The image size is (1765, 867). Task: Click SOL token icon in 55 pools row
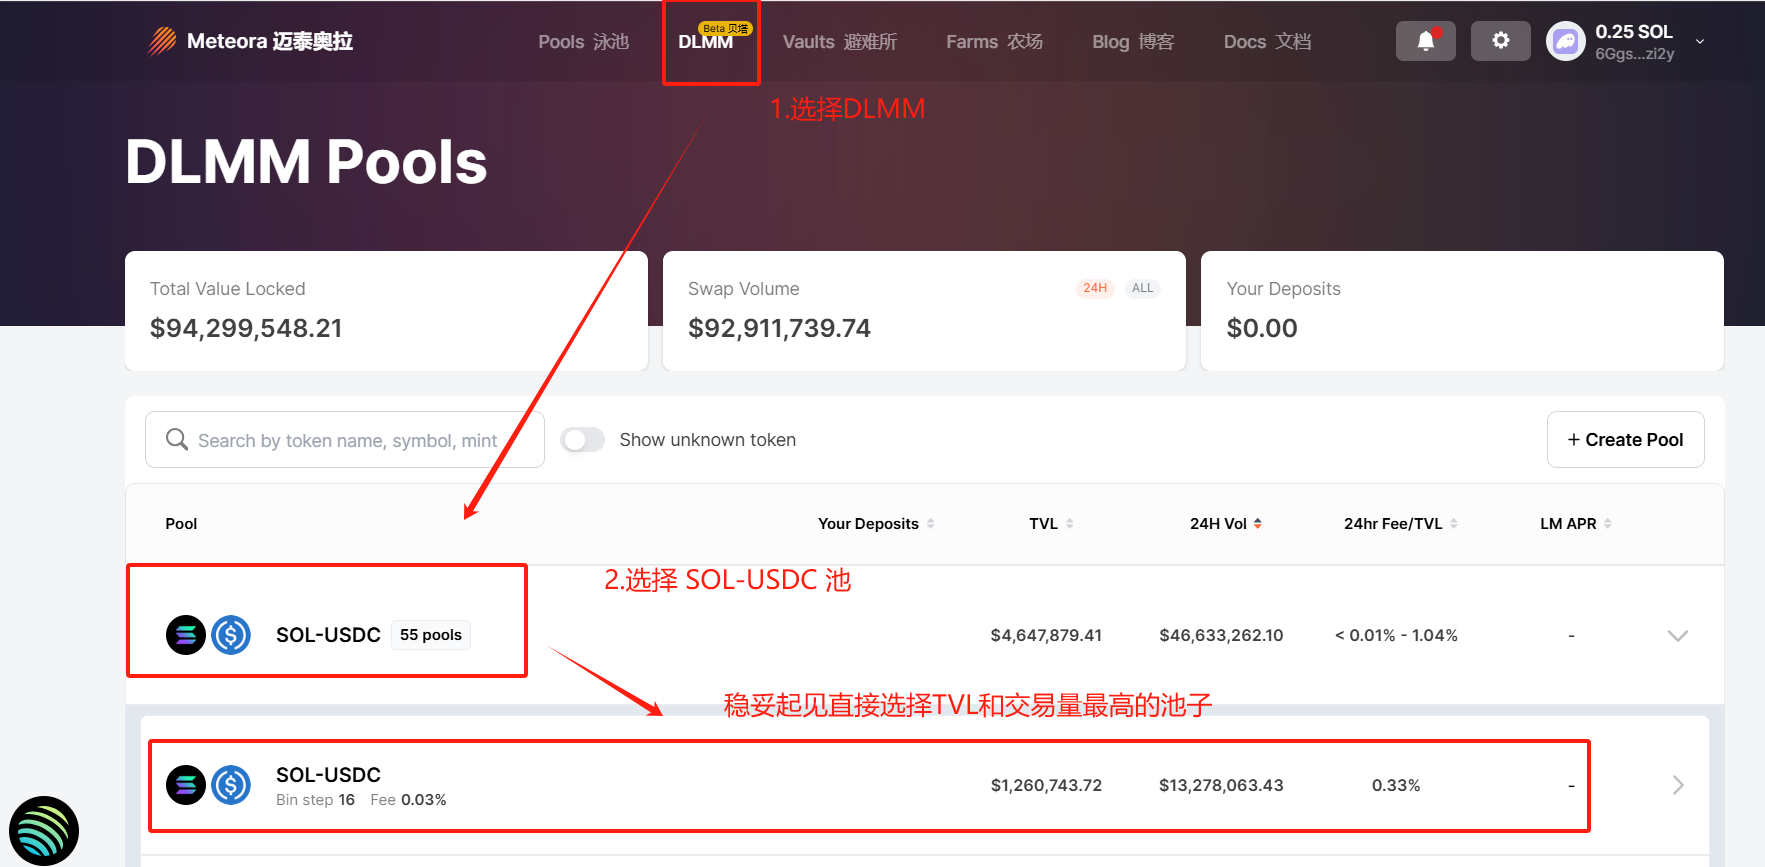(185, 635)
